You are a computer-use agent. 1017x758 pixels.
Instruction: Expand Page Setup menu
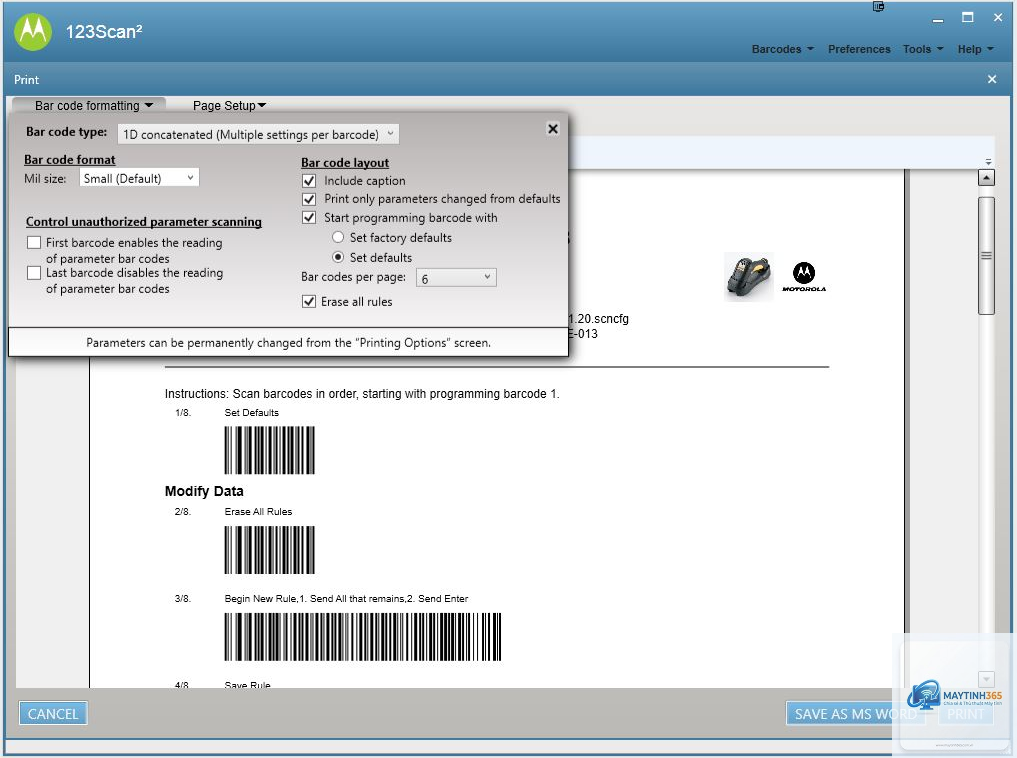(229, 105)
